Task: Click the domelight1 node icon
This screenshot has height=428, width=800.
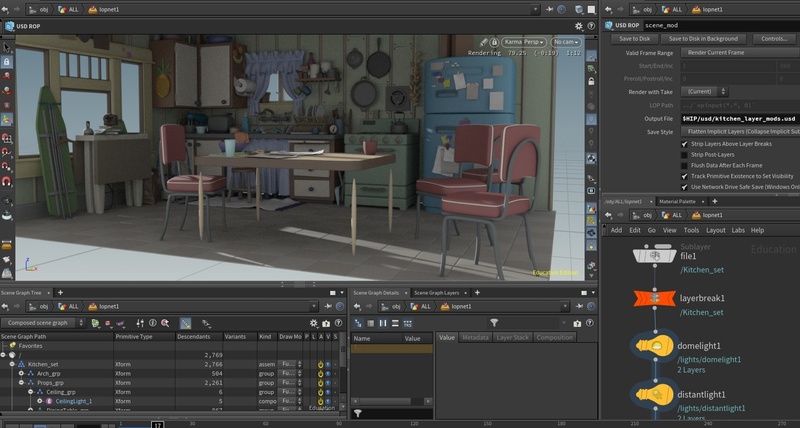Action: [x=655, y=346]
